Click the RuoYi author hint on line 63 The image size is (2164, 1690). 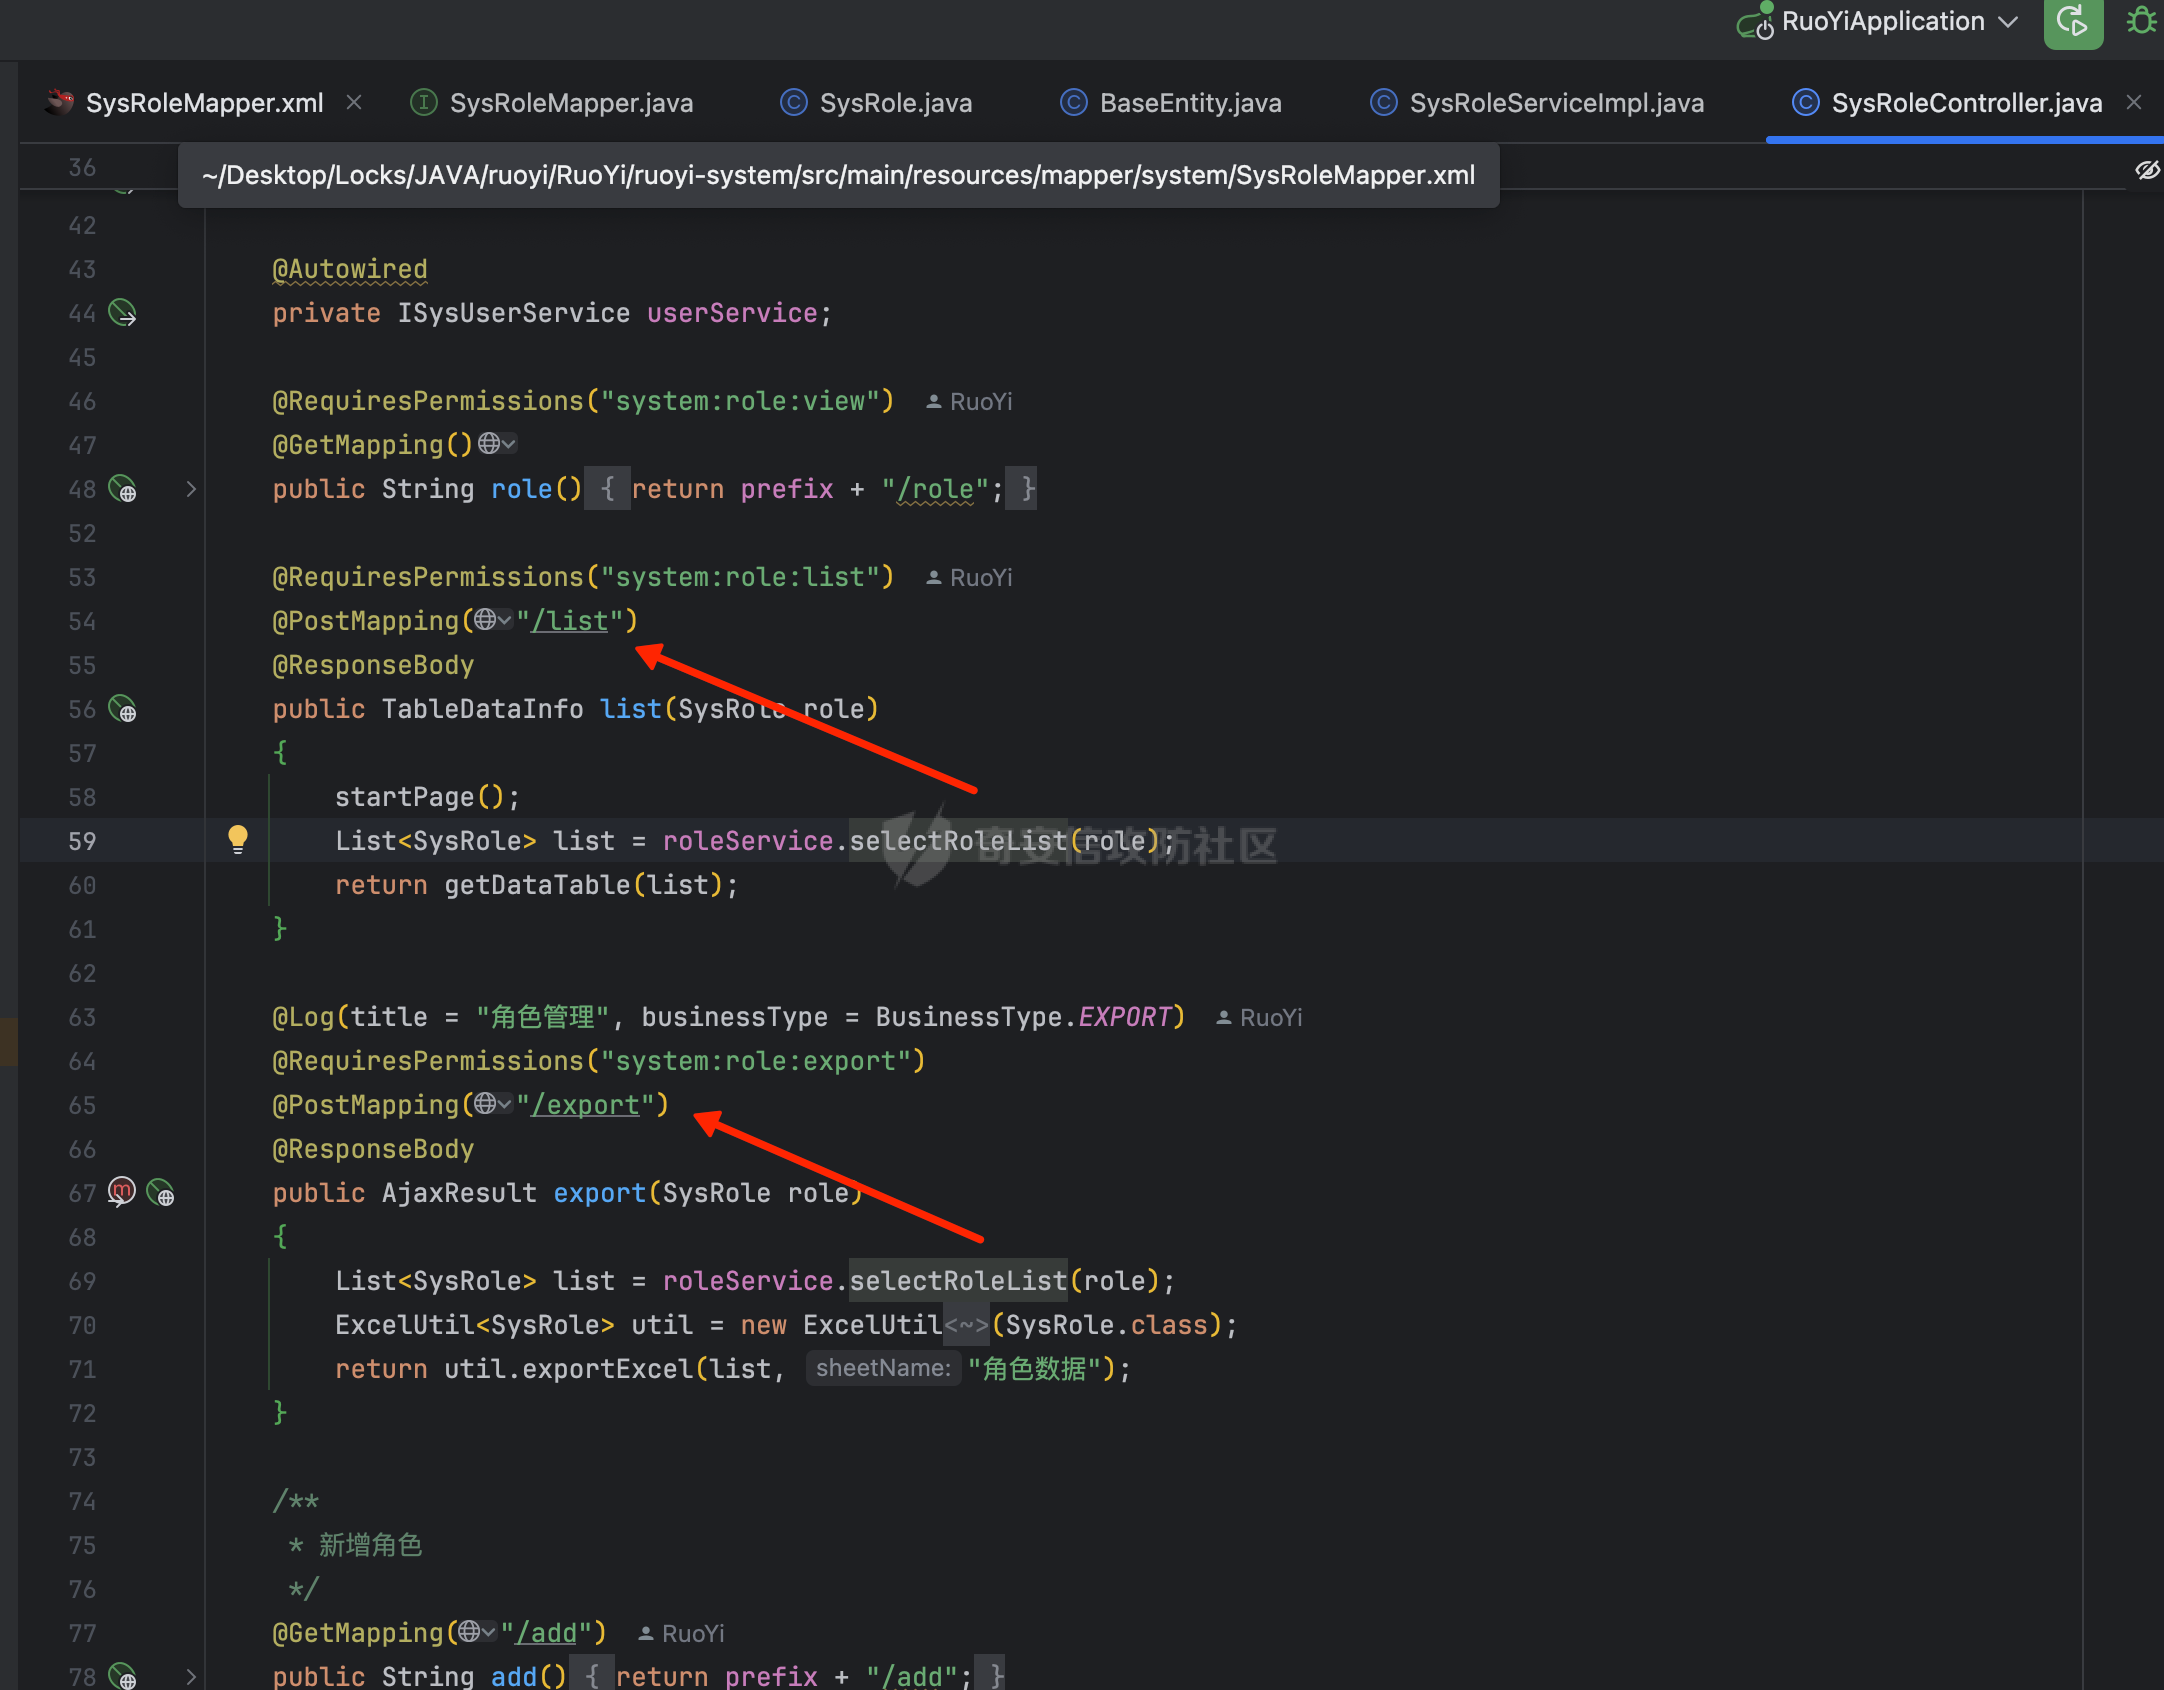pyautogui.click(x=1260, y=1018)
